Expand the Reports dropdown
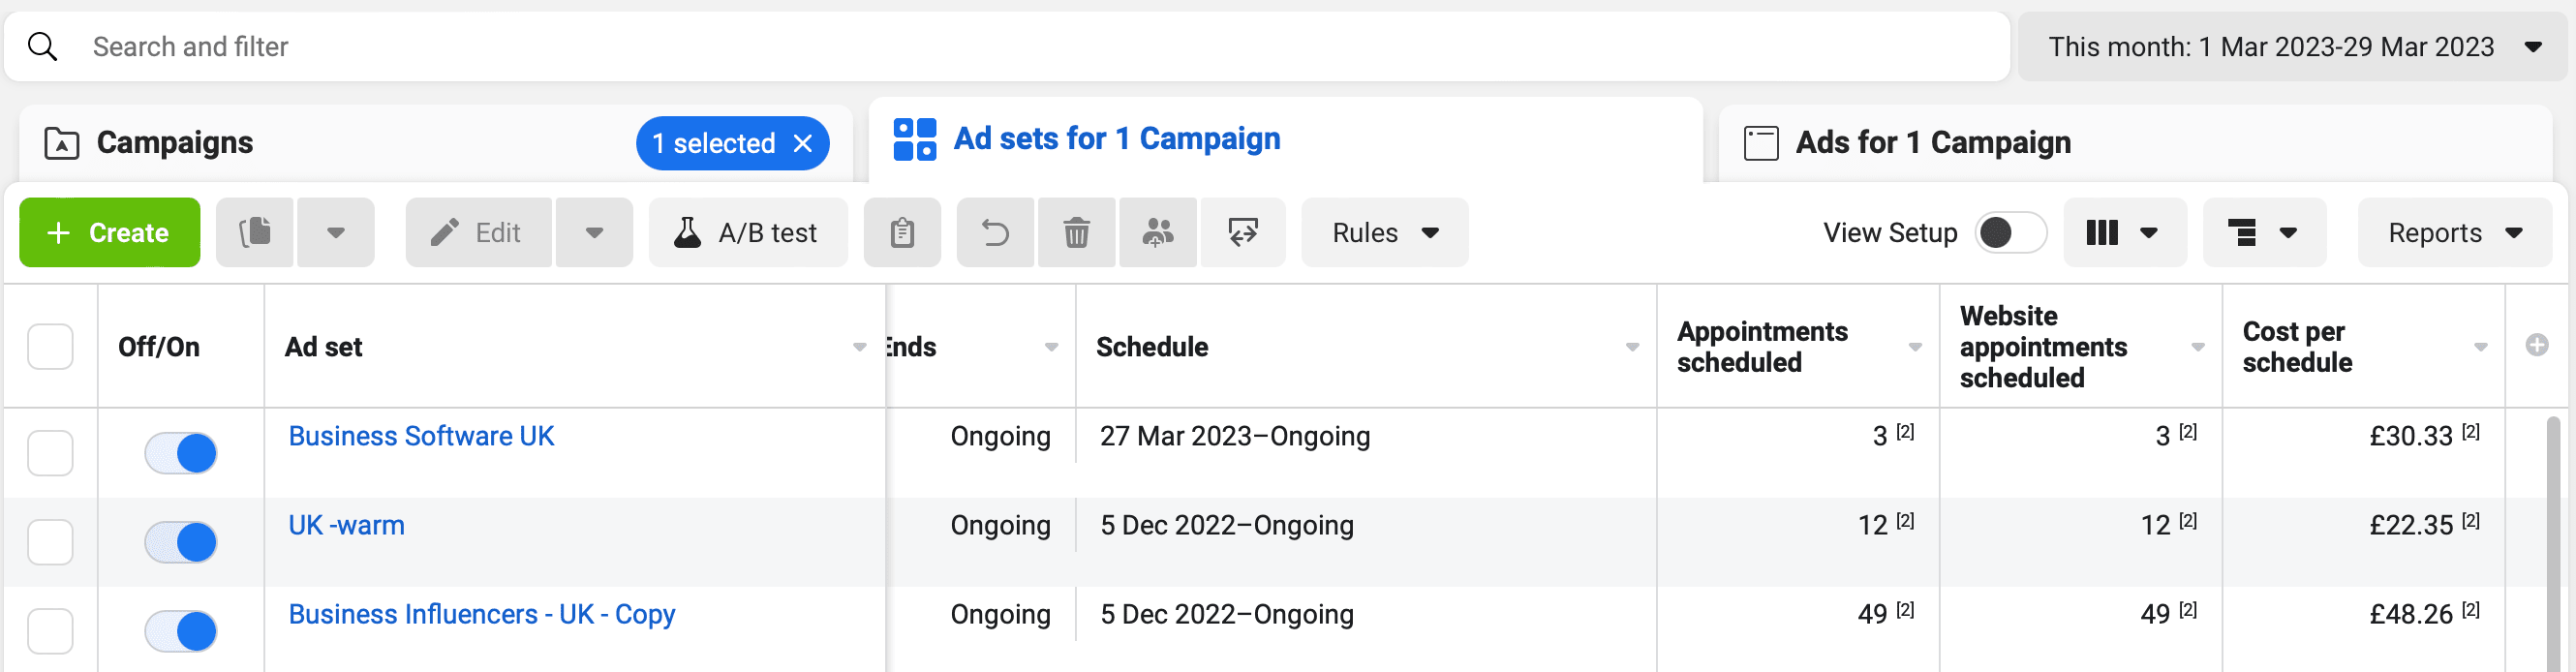 tap(2454, 233)
